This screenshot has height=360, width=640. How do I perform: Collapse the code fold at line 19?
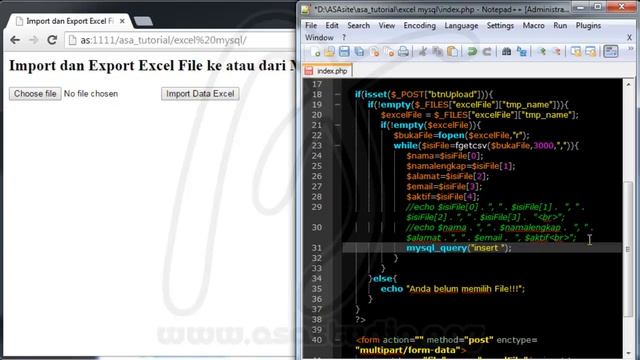coord(338,104)
